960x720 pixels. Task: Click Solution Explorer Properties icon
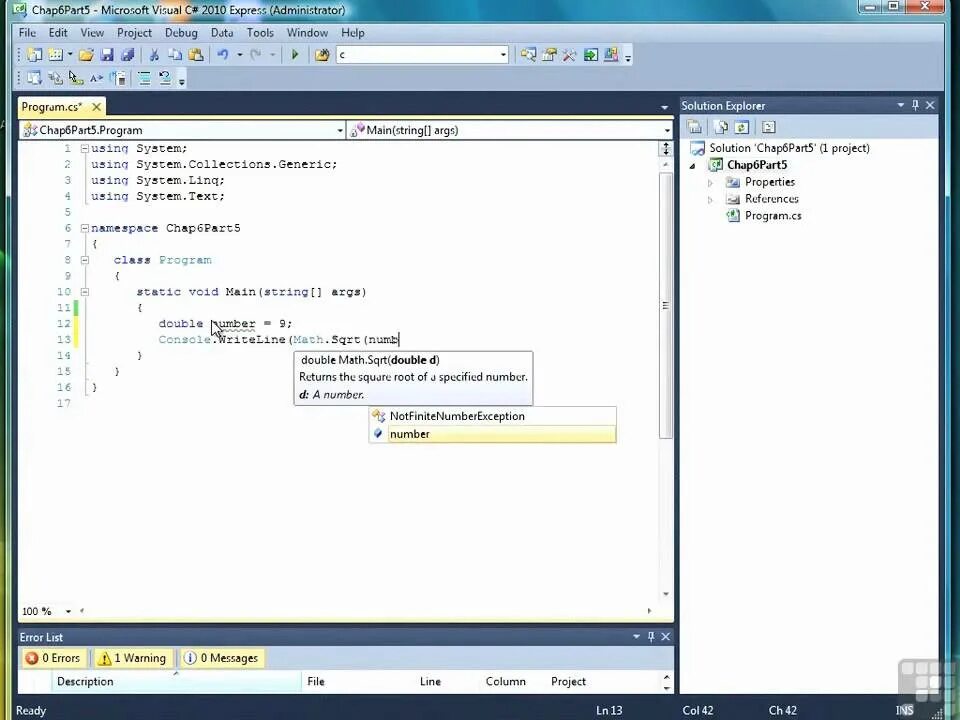pos(694,127)
